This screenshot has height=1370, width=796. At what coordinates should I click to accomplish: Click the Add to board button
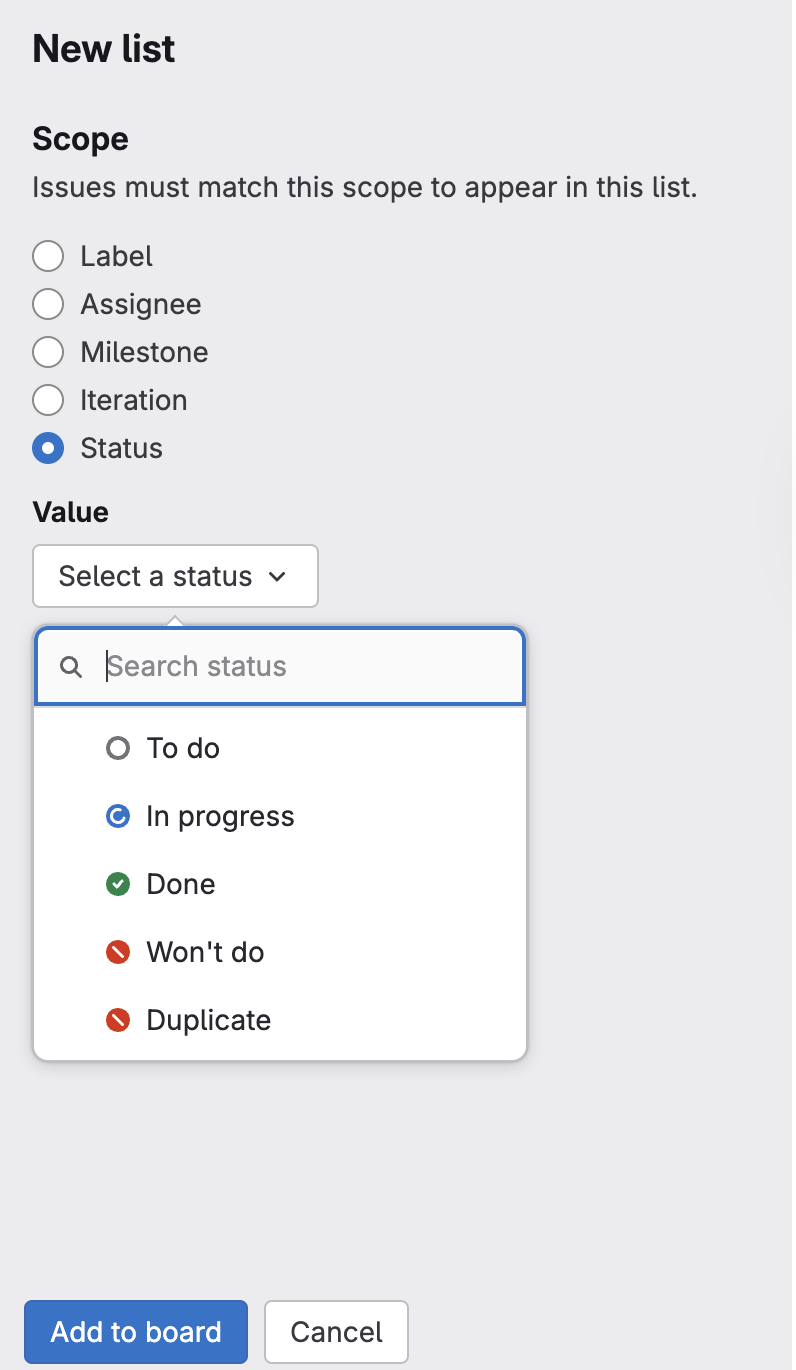pyautogui.click(x=135, y=1331)
